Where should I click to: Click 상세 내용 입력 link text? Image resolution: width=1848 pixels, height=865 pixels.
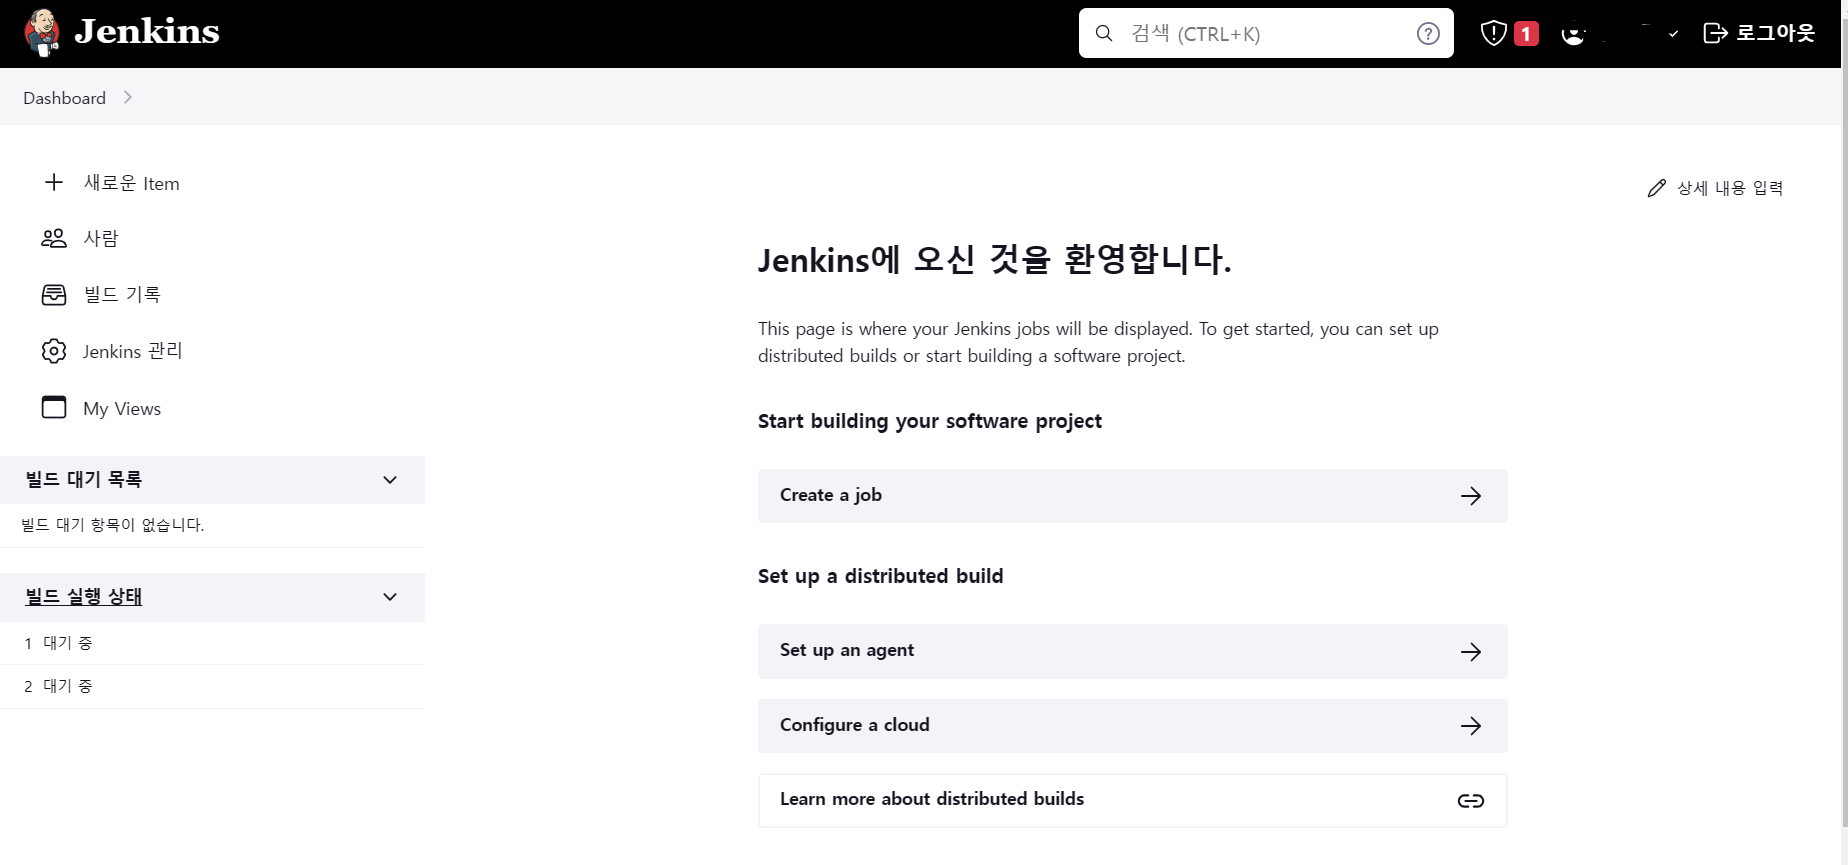tap(1730, 188)
